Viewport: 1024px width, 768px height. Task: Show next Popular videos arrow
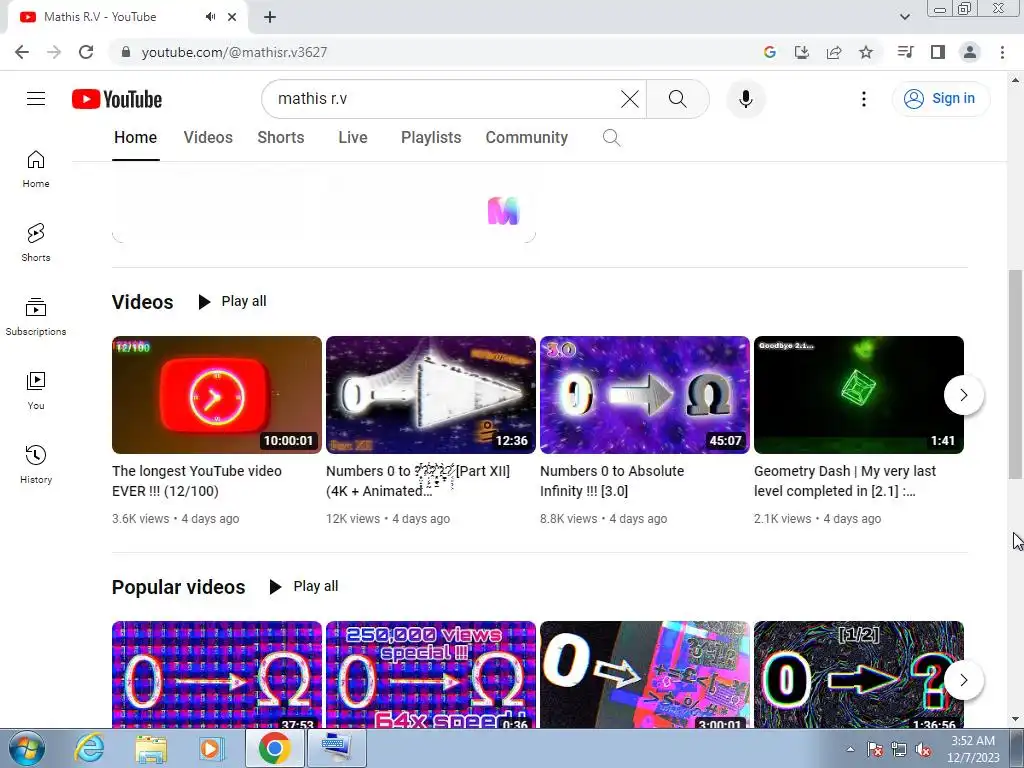click(x=963, y=680)
